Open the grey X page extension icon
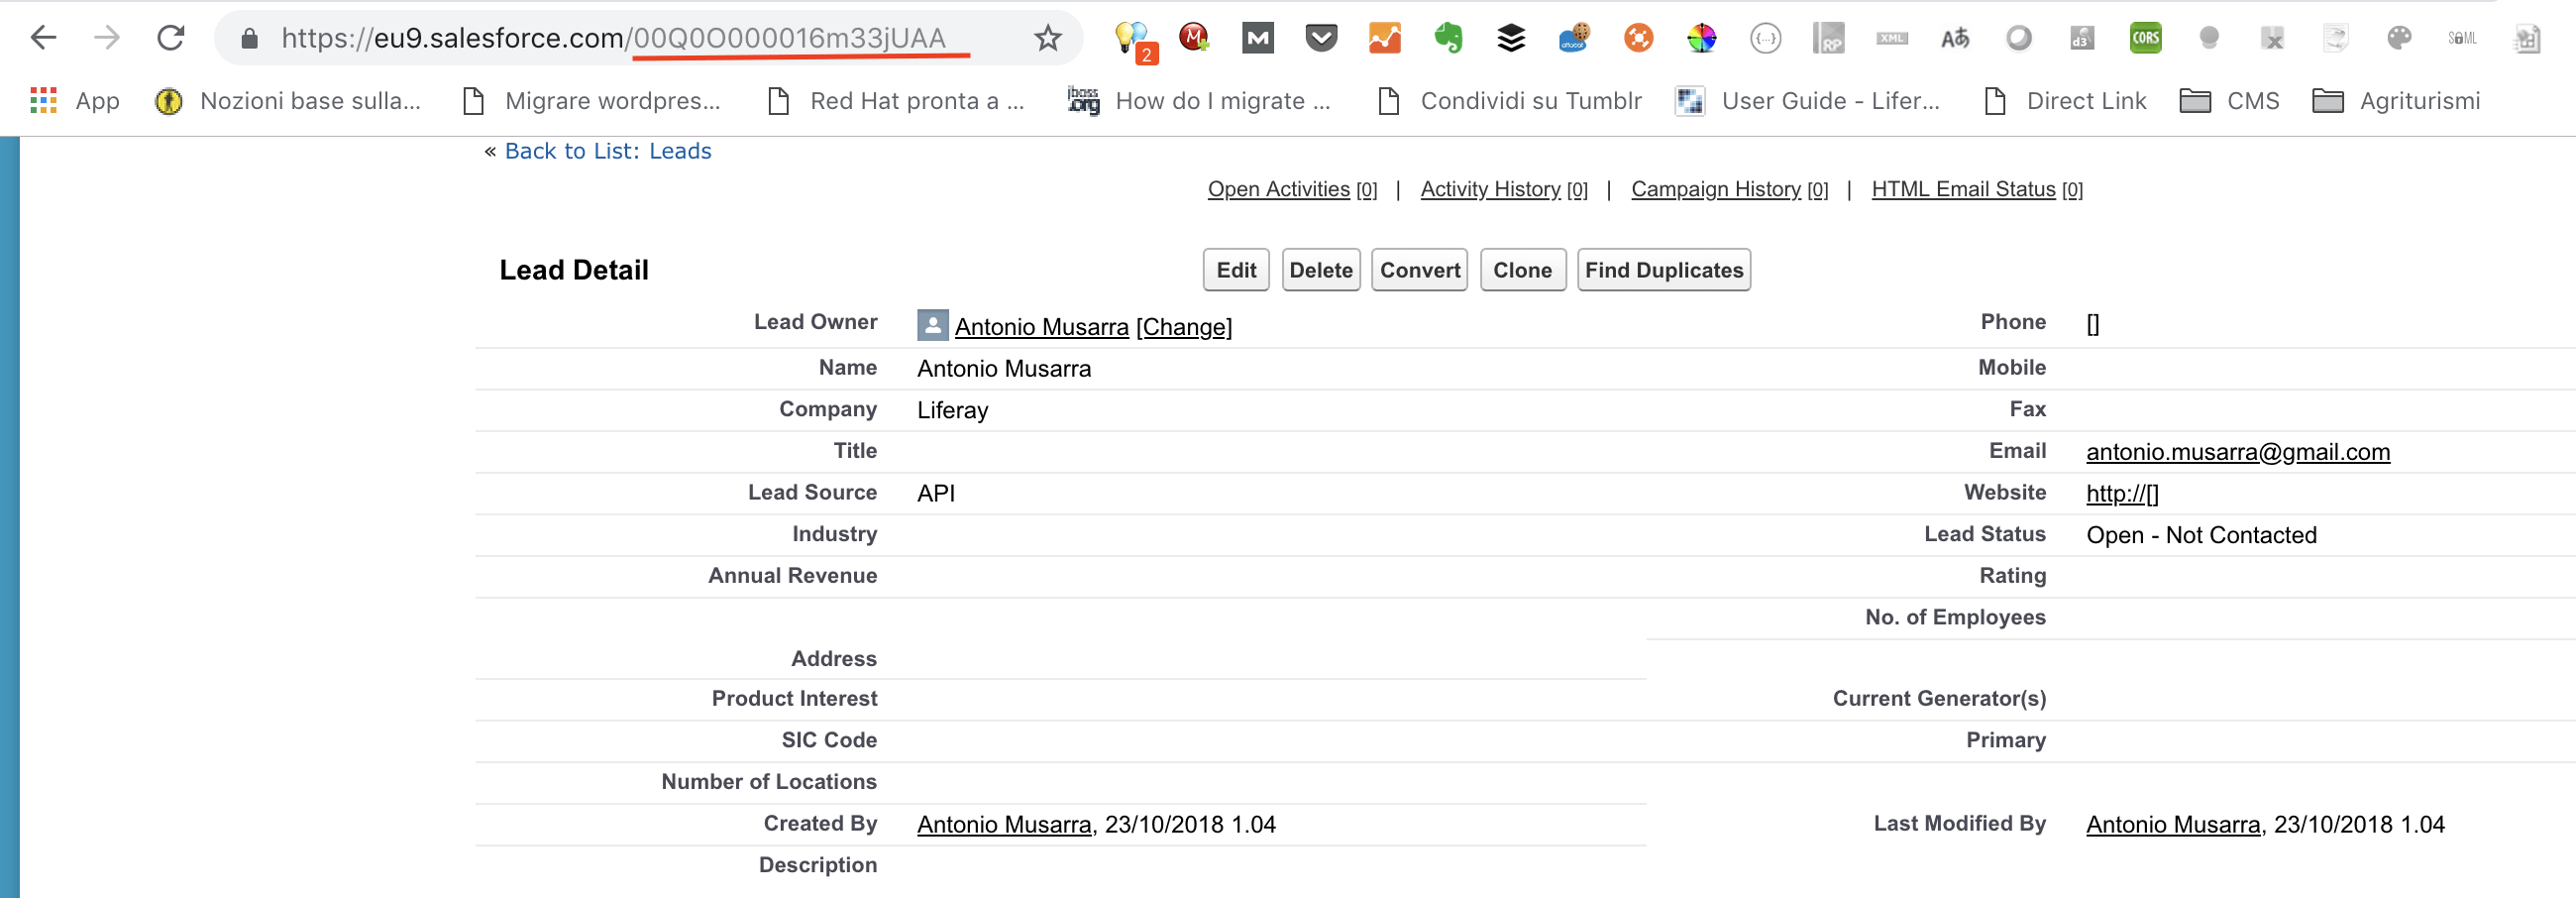2576x898 pixels. (2272, 38)
